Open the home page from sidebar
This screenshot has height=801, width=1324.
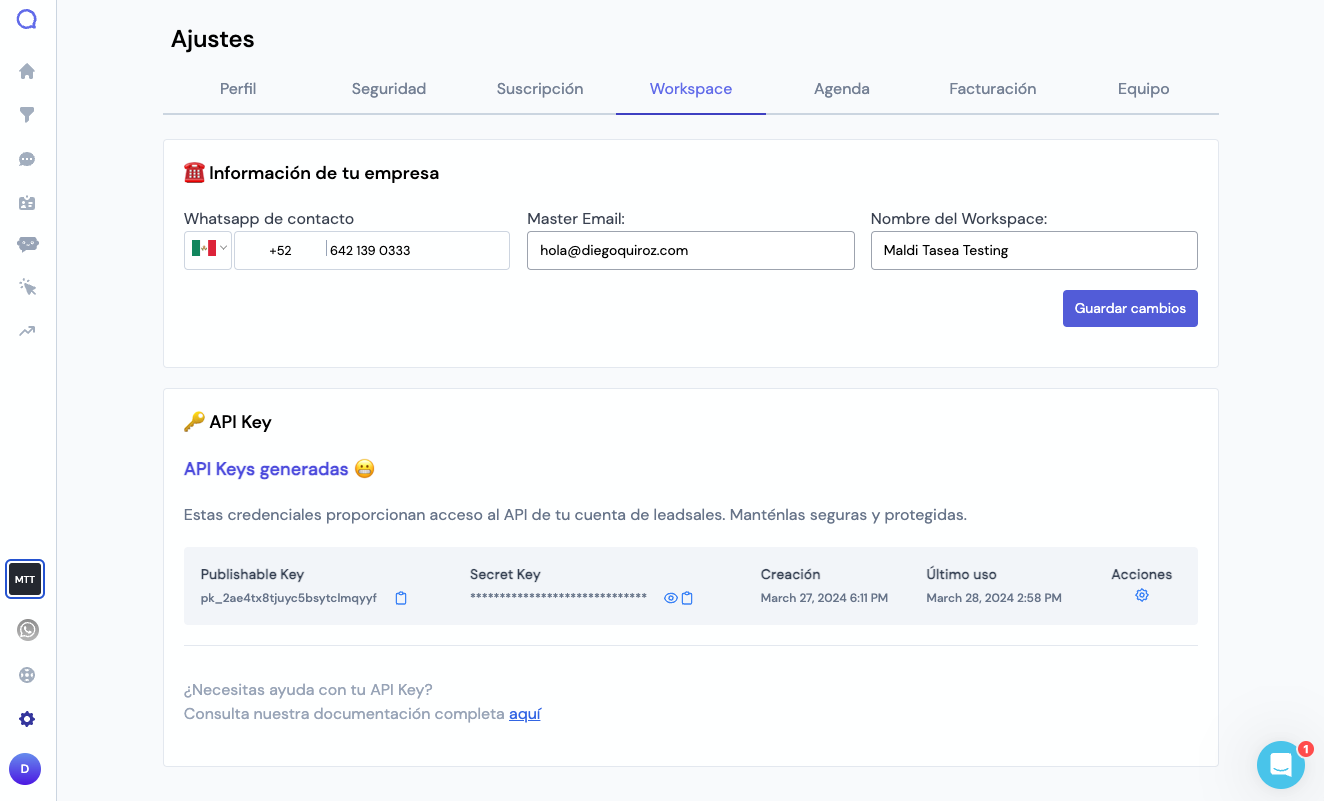coord(27,71)
